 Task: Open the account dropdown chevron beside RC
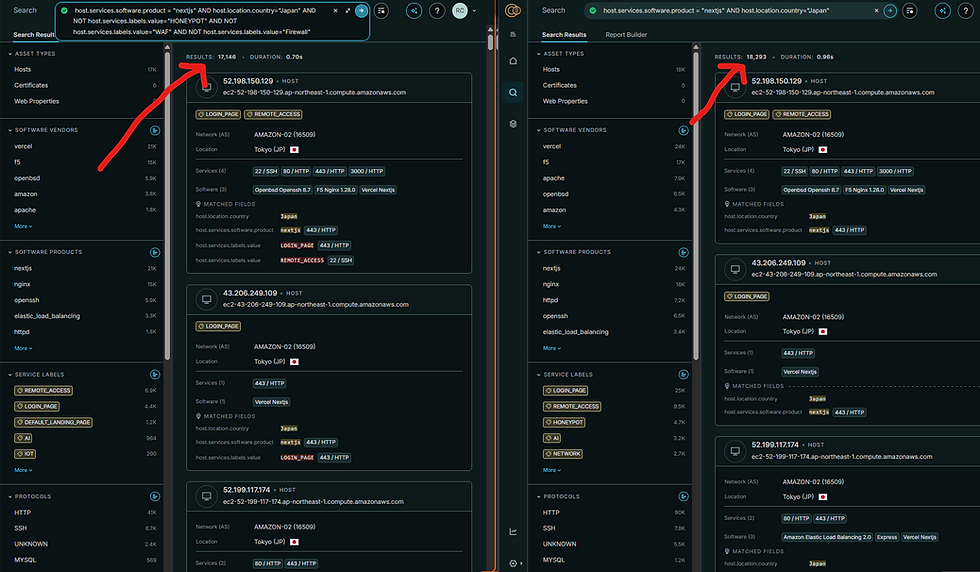[474, 11]
